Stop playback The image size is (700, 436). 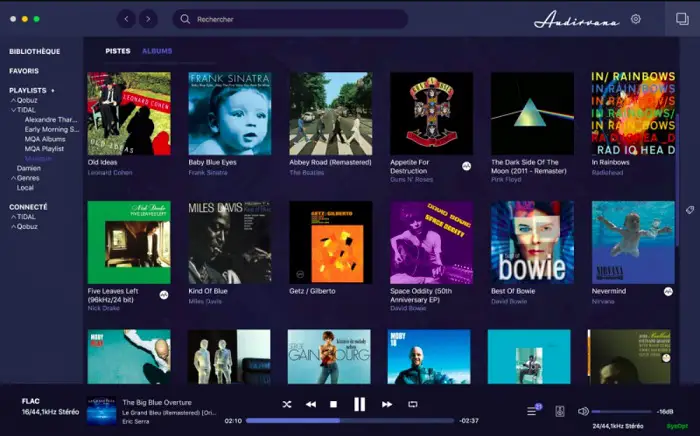(x=333, y=404)
